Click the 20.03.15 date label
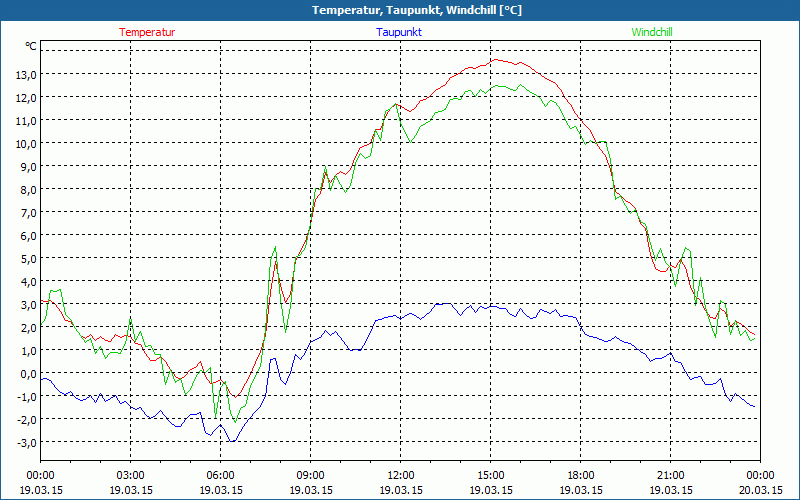Screen dimensions: 800x500 coord(760,490)
